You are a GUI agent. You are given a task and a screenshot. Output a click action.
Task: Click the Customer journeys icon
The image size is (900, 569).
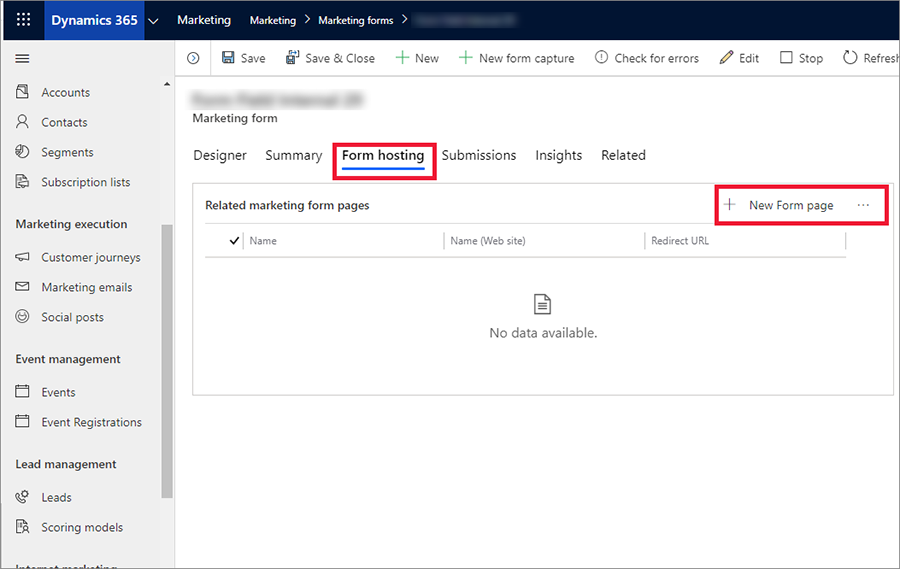(x=22, y=257)
